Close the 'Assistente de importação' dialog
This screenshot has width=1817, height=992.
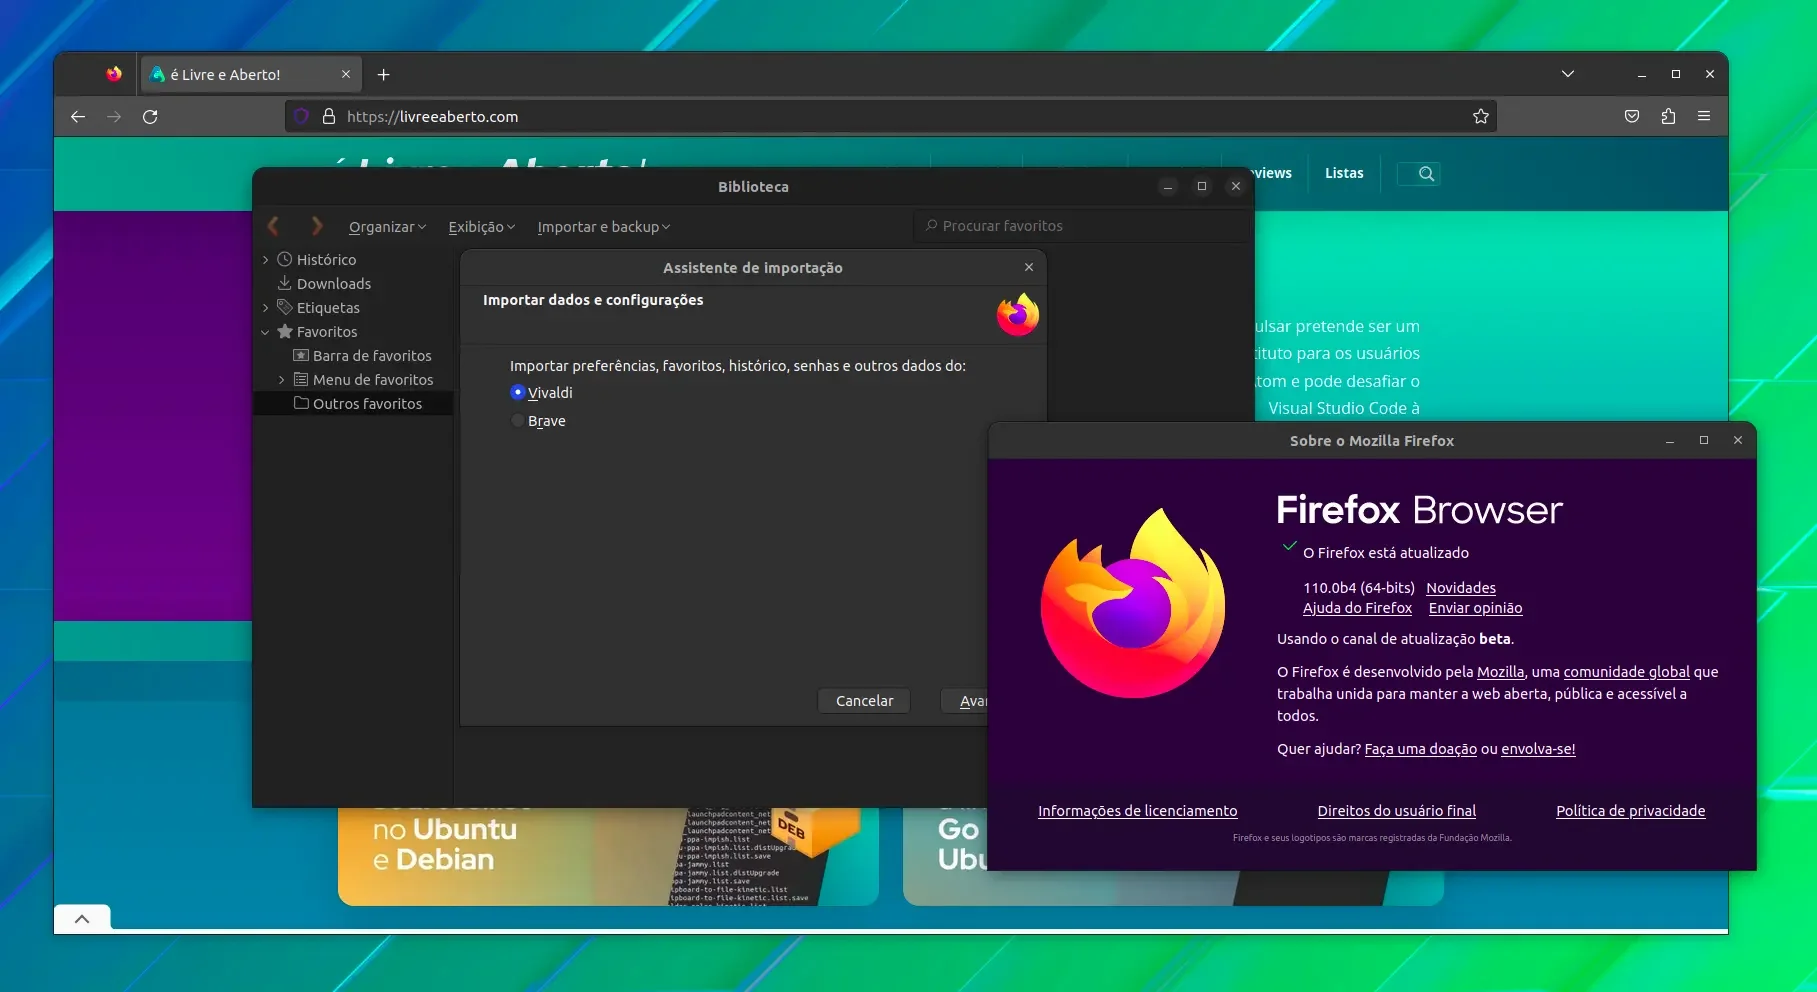(x=1029, y=267)
